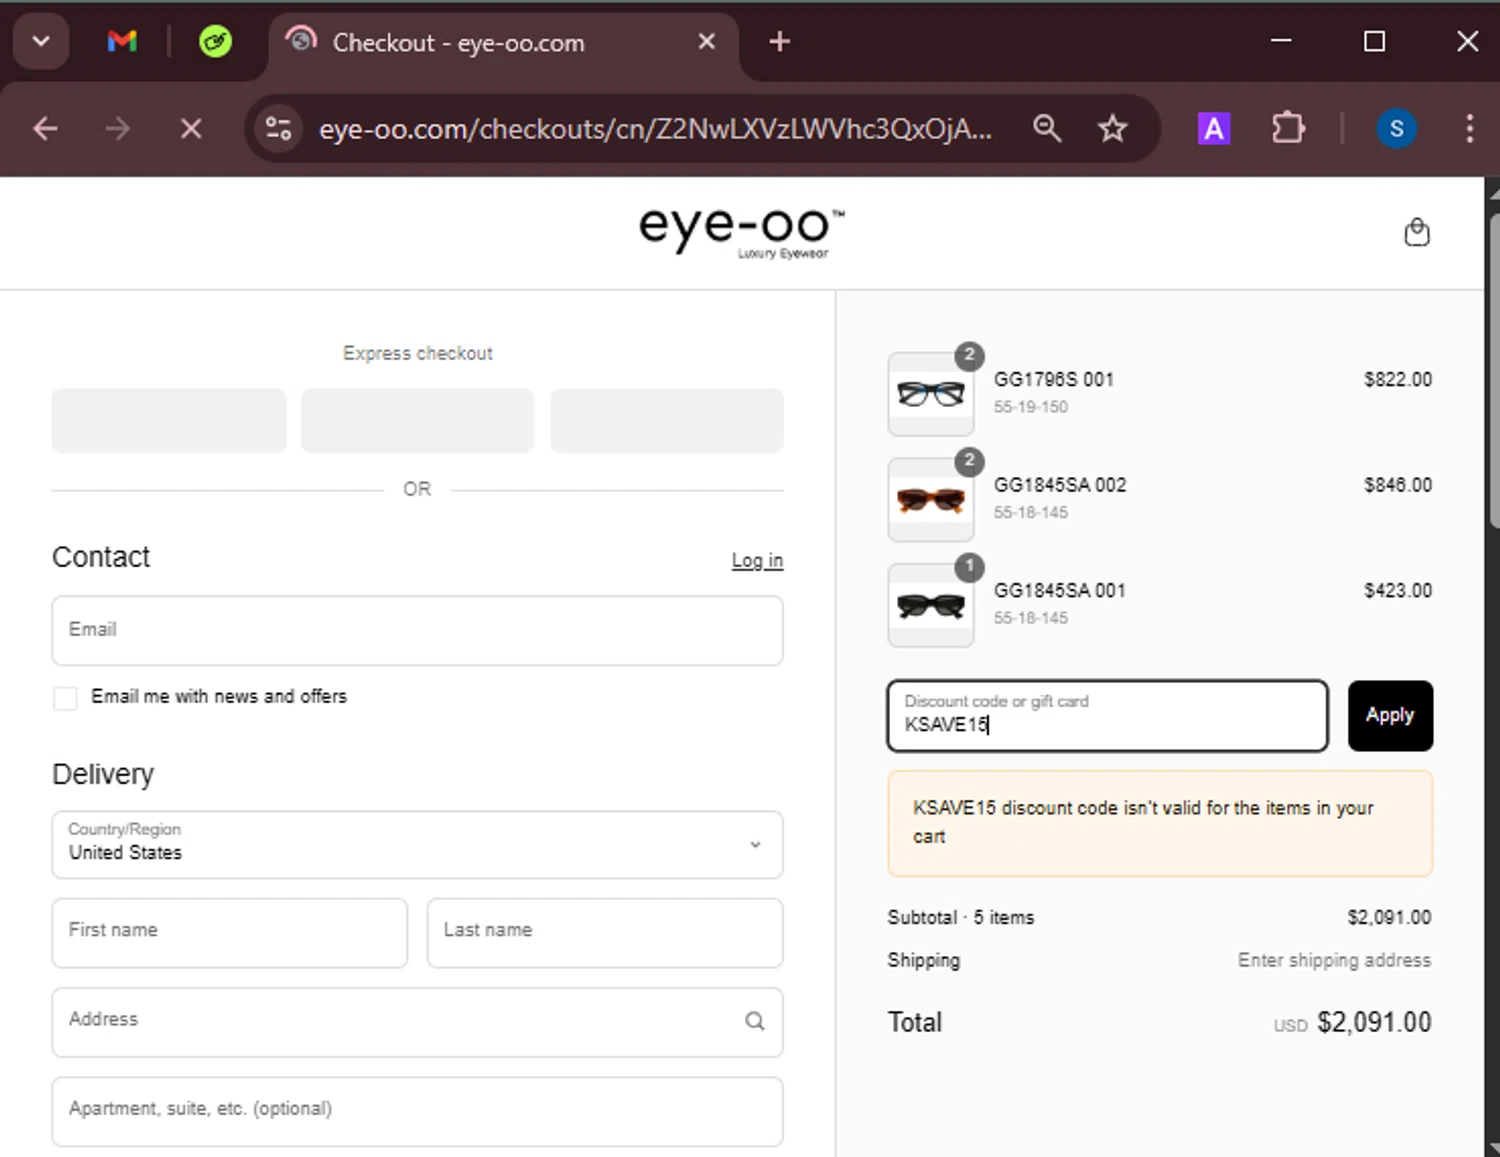The width and height of the screenshot is (1500, 1157).
Task: Stop loading the page
Action: click(x=191, y=129)
